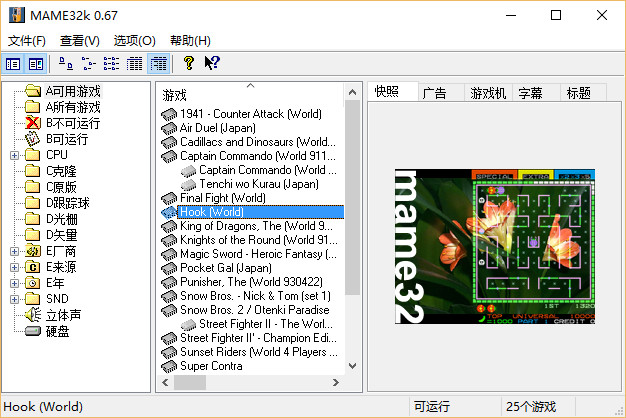Select Super Contra in game list
Screen dimensions: 626x418
[x=211, y=366]
